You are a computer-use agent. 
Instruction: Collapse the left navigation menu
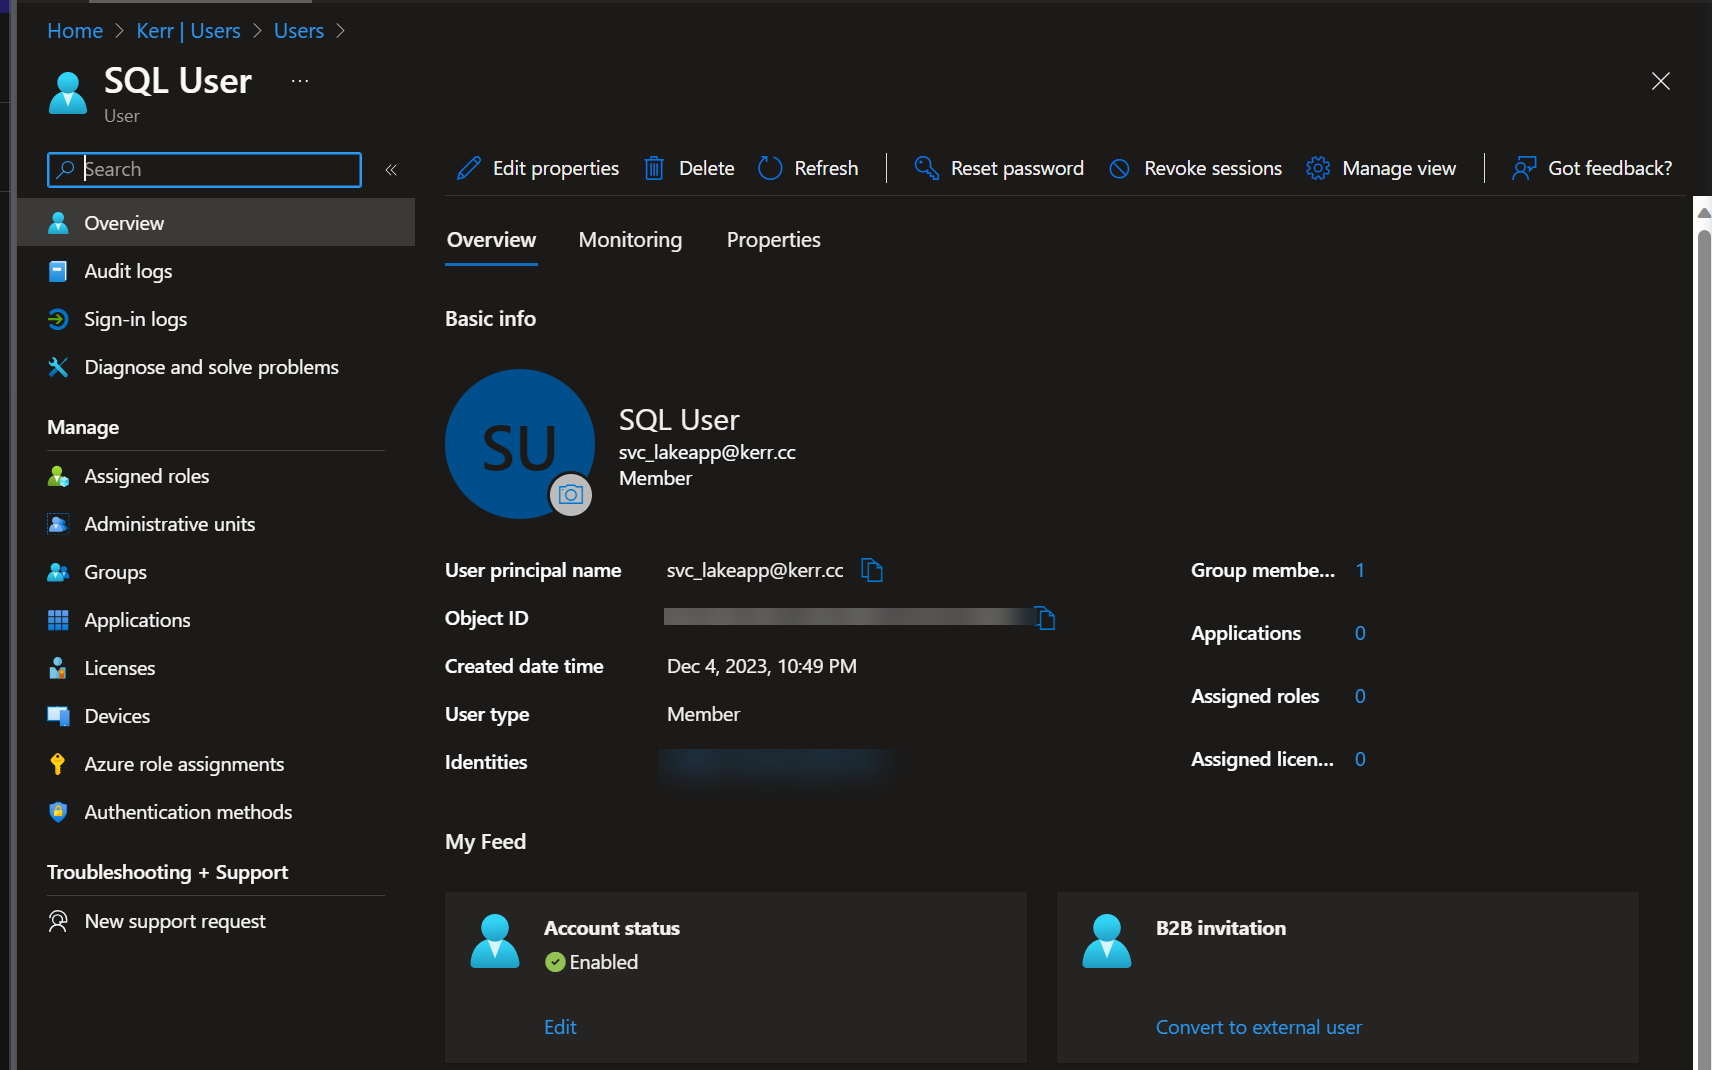coord(391,170)
